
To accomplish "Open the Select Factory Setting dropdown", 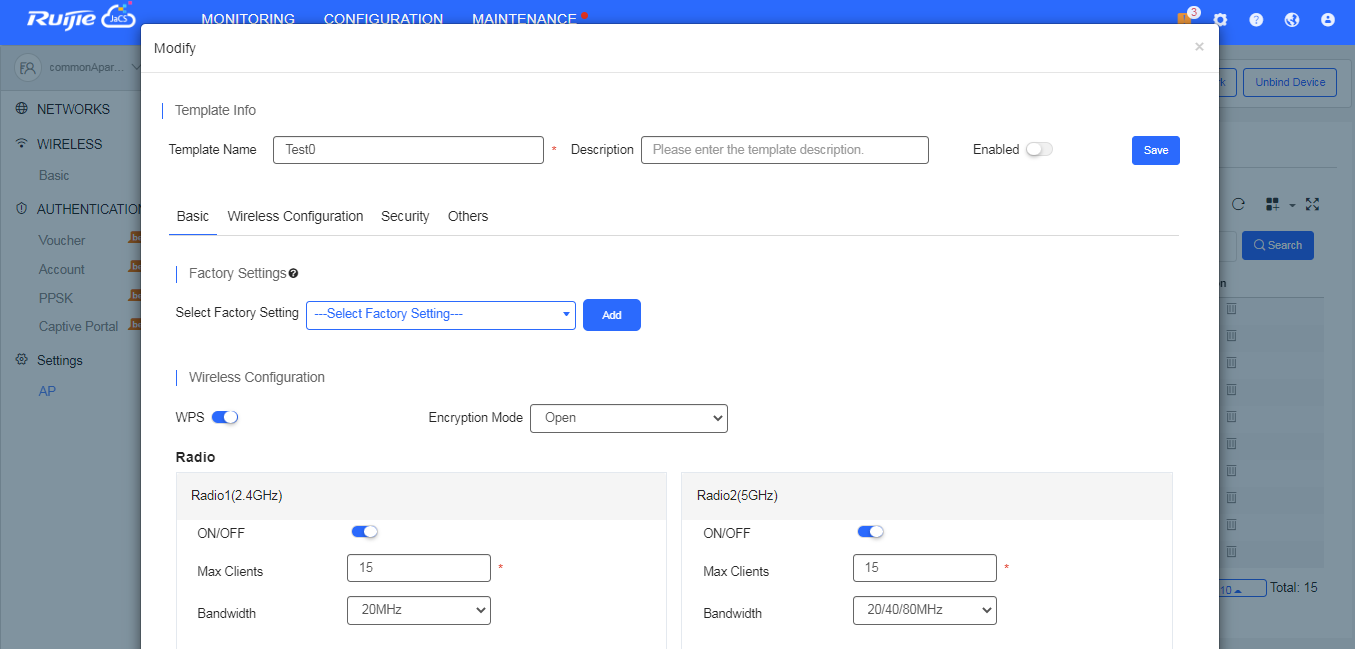I will tap(440, 314).
